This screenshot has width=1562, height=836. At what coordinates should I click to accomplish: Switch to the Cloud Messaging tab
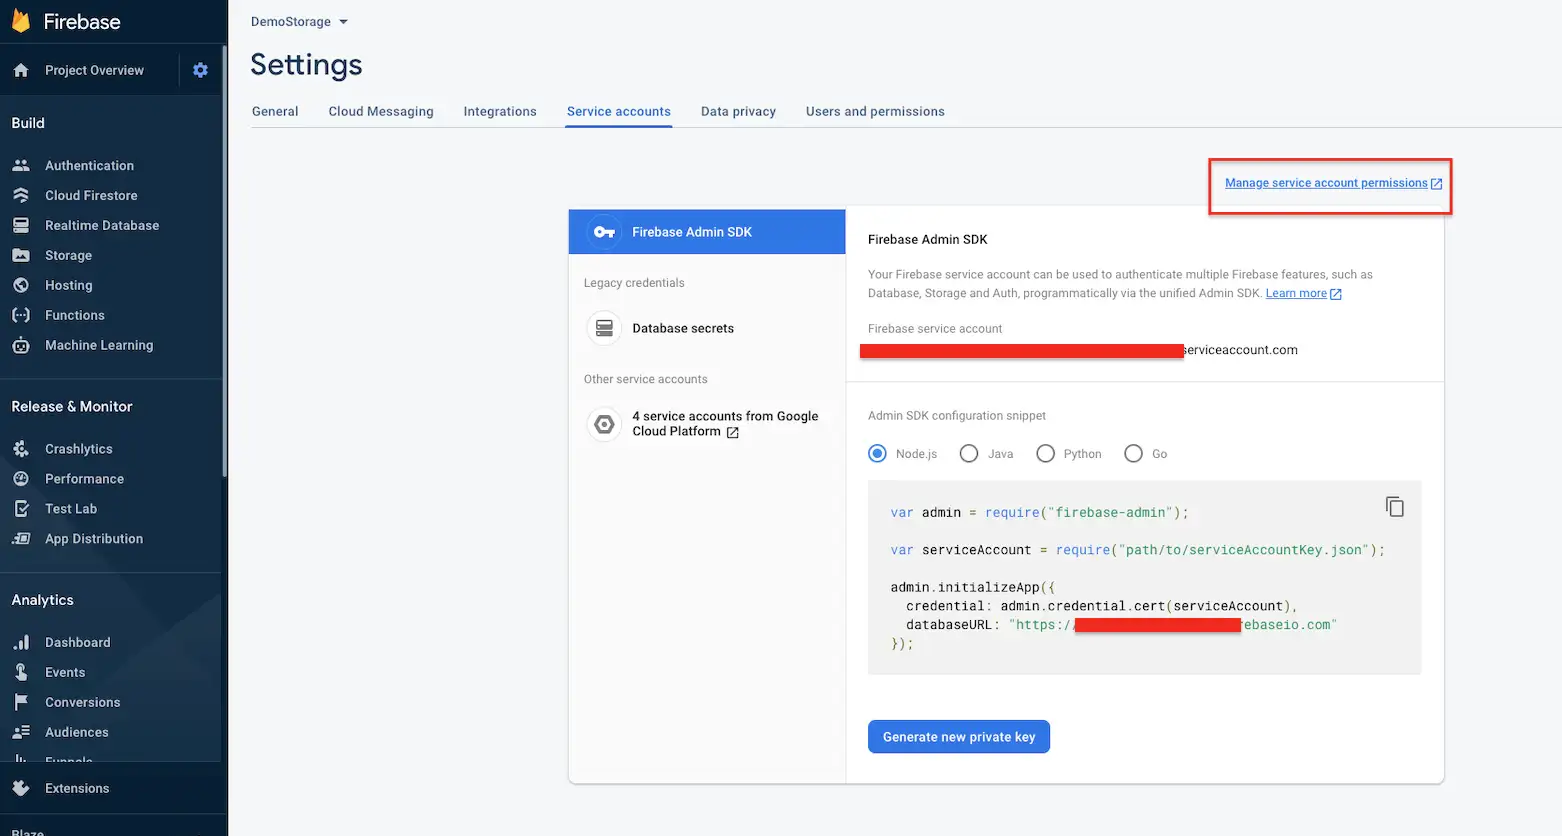381,111
